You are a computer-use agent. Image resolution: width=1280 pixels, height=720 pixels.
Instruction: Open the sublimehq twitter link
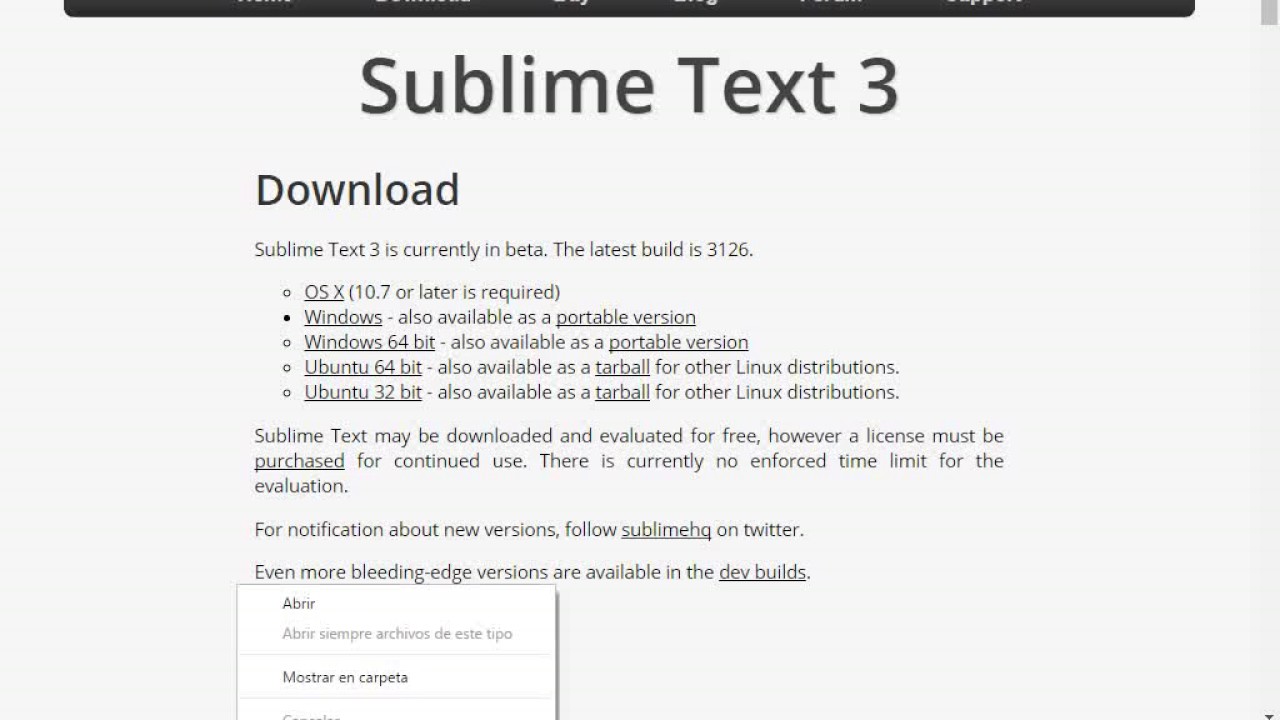tap(666, 529)
